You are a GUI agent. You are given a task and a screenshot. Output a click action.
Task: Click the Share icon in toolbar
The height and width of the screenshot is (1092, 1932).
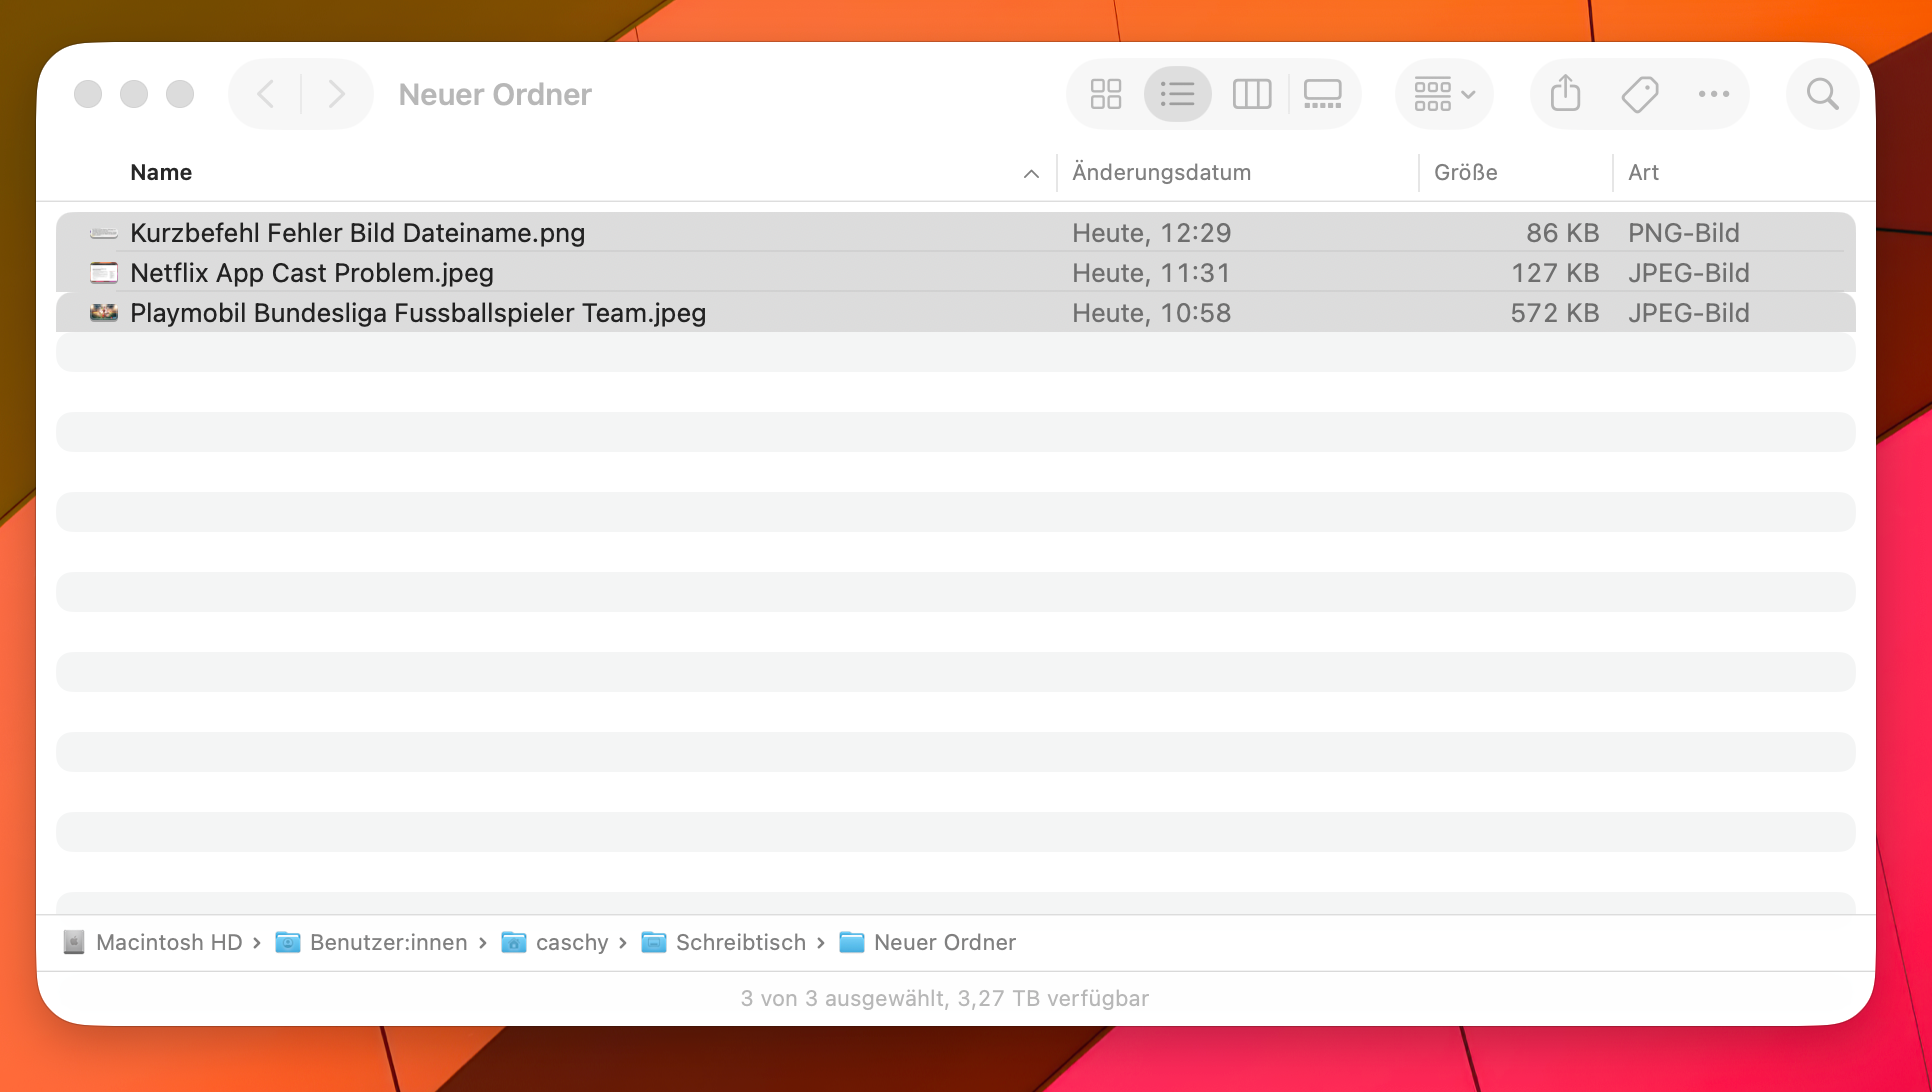1565,94
